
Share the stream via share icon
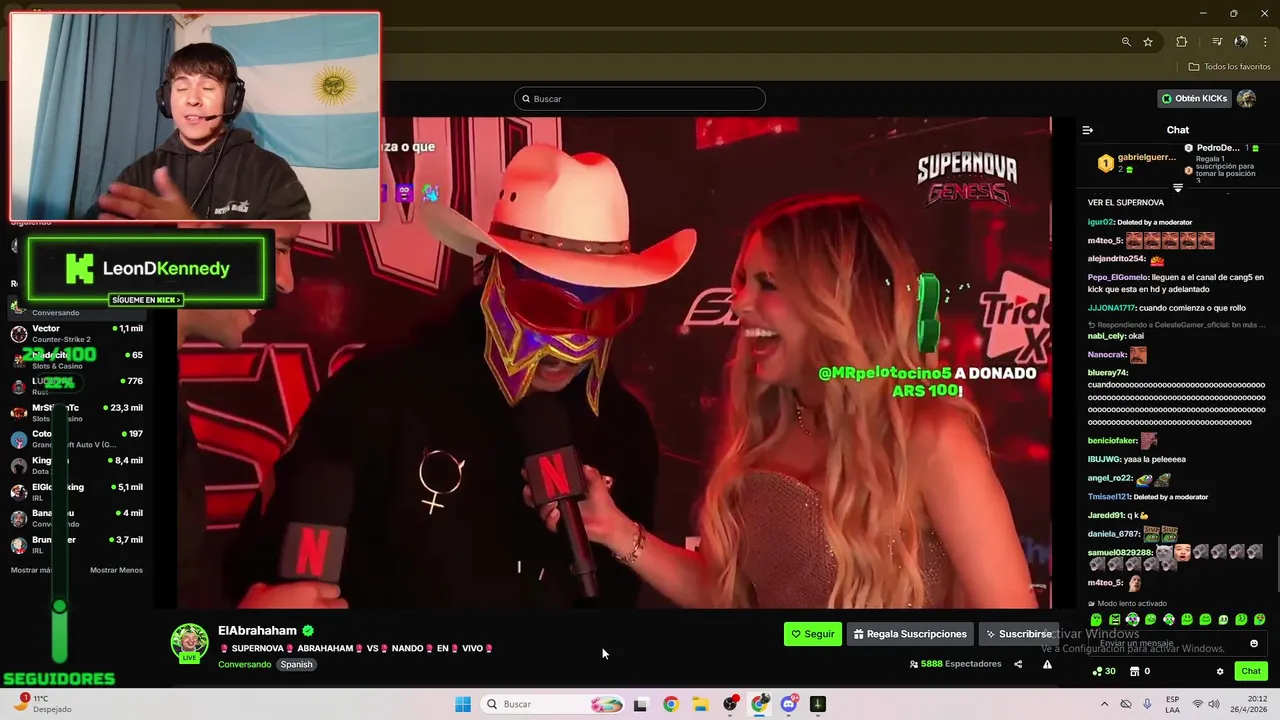click(1018, 664)
